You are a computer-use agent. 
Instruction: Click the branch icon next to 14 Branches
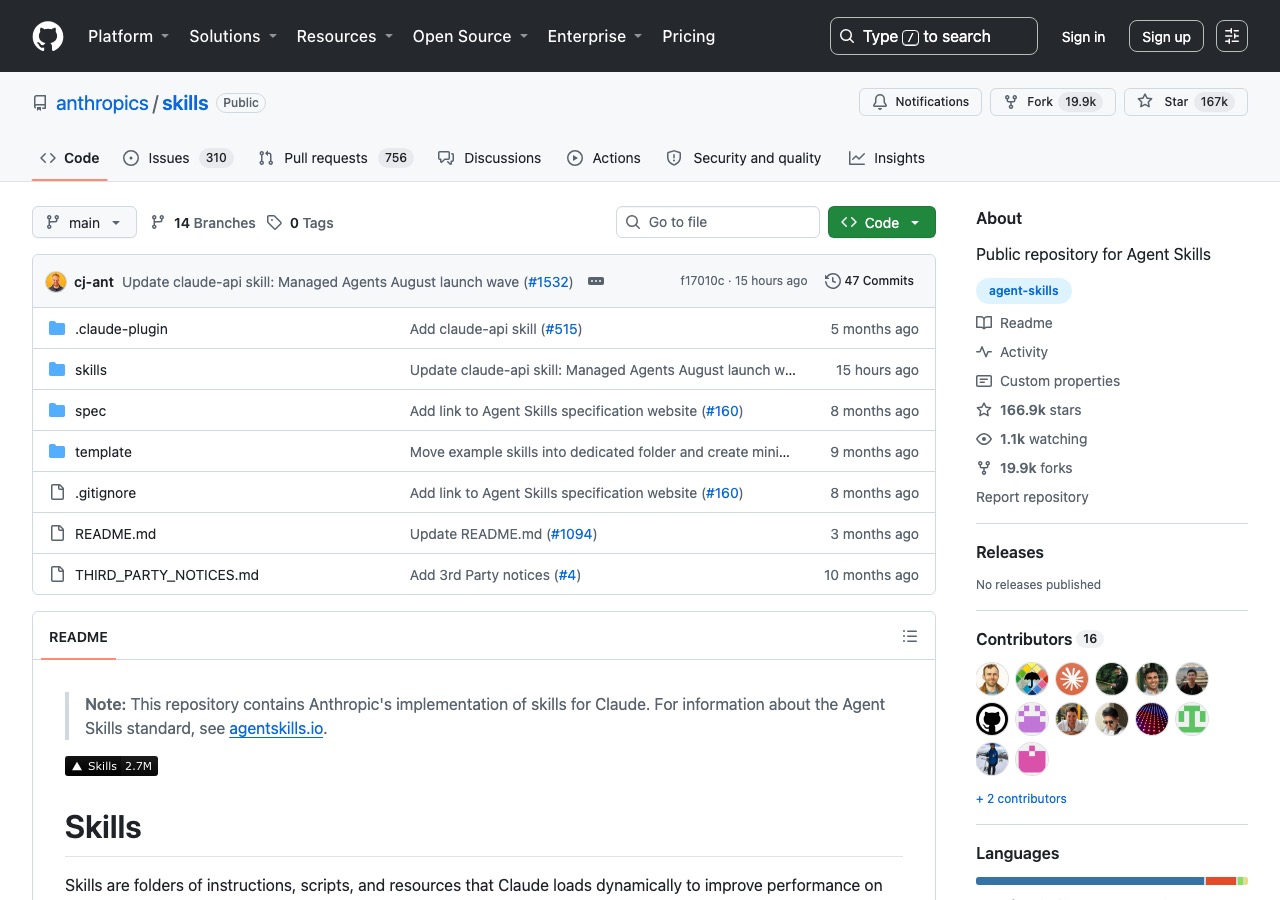(x=158, y=222)
